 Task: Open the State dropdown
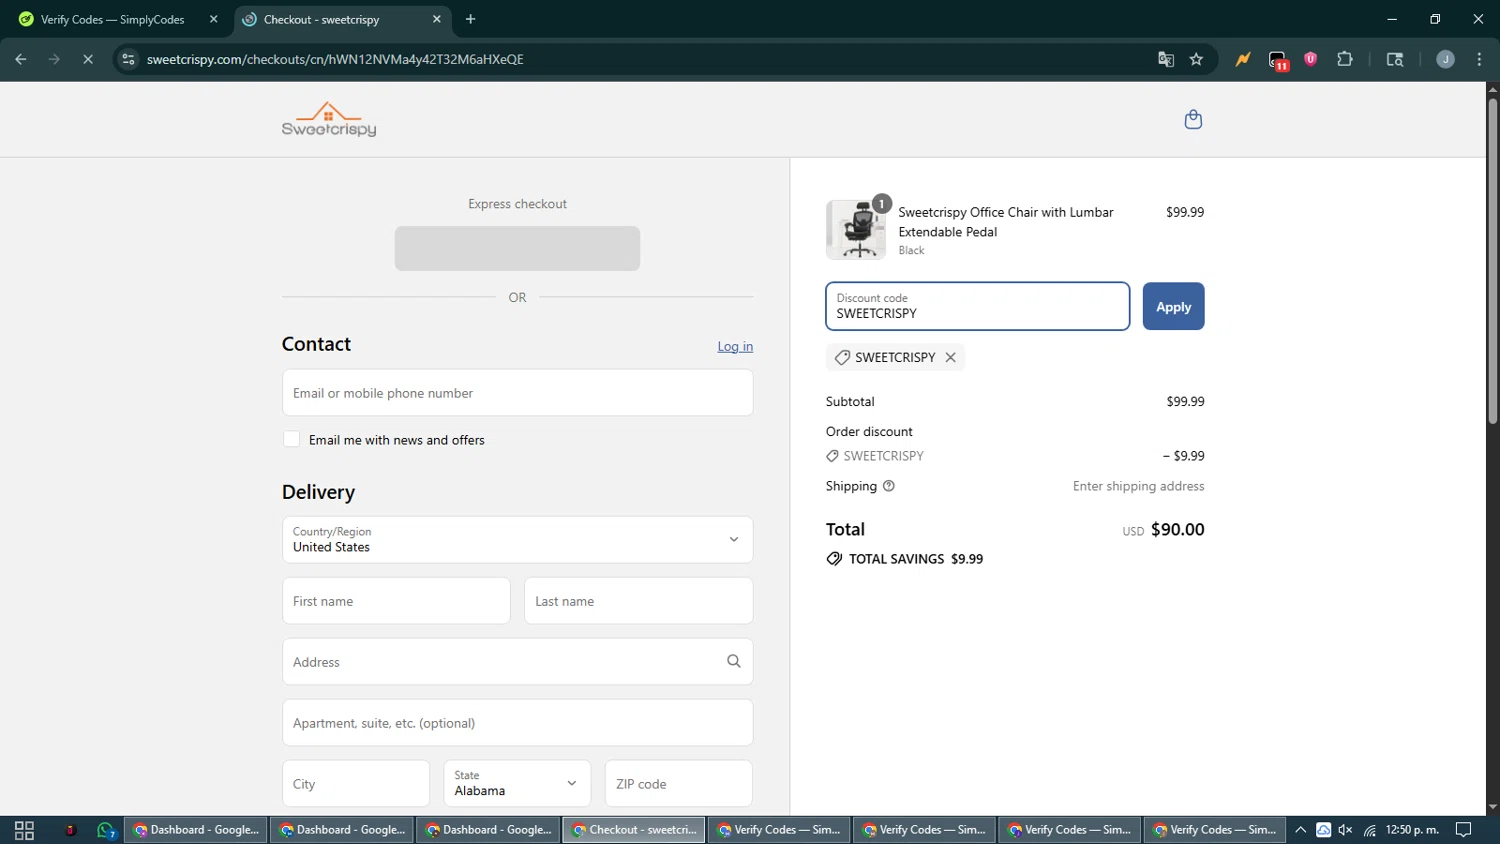click(517, 783)
